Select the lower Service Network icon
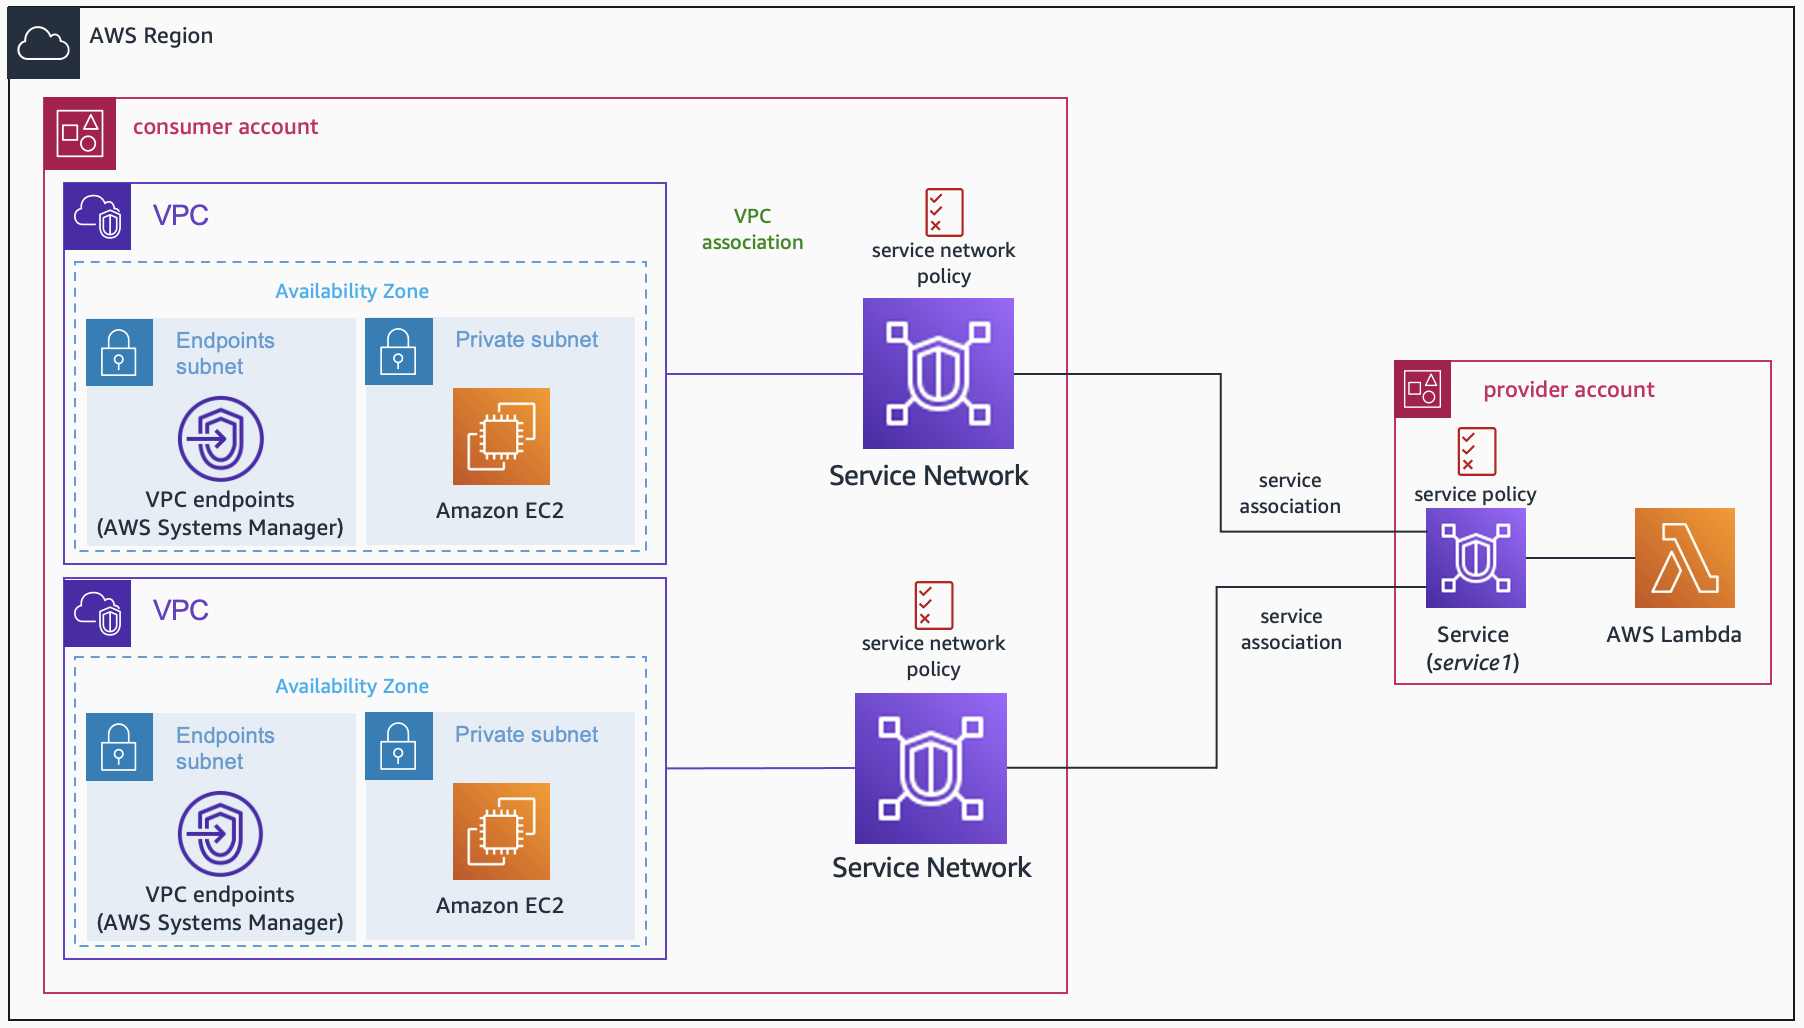 point(931,768)
